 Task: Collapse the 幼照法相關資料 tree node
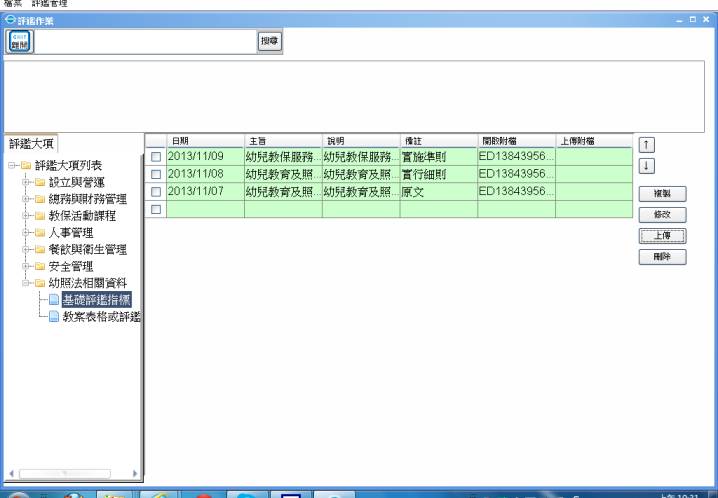click(25, 283)
